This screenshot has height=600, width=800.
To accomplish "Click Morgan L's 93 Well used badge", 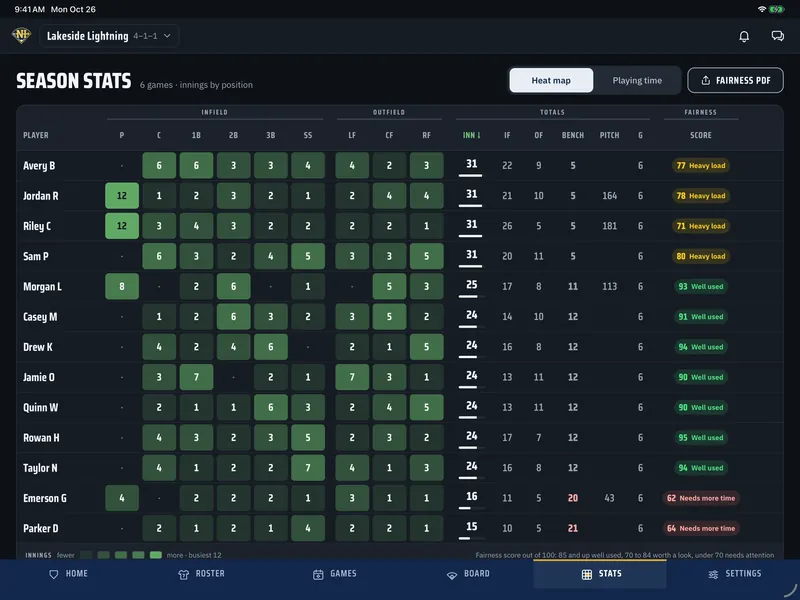I will [701, 286].
